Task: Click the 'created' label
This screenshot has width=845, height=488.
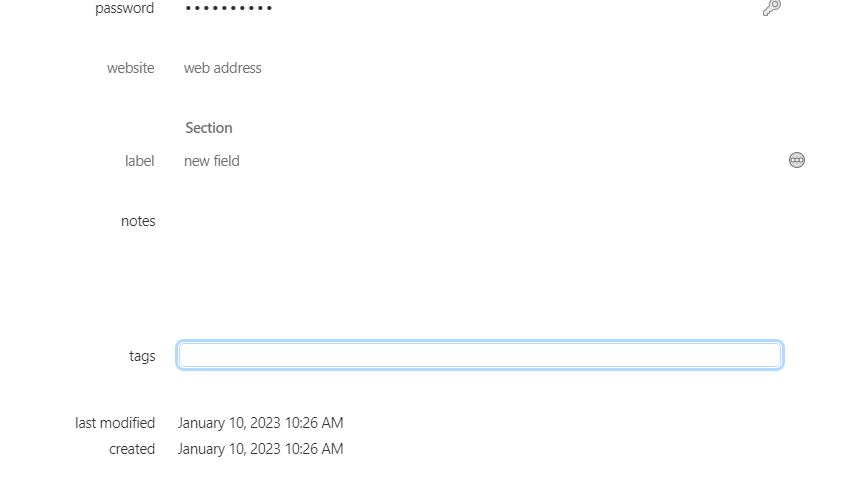Action: pos(132,449)
